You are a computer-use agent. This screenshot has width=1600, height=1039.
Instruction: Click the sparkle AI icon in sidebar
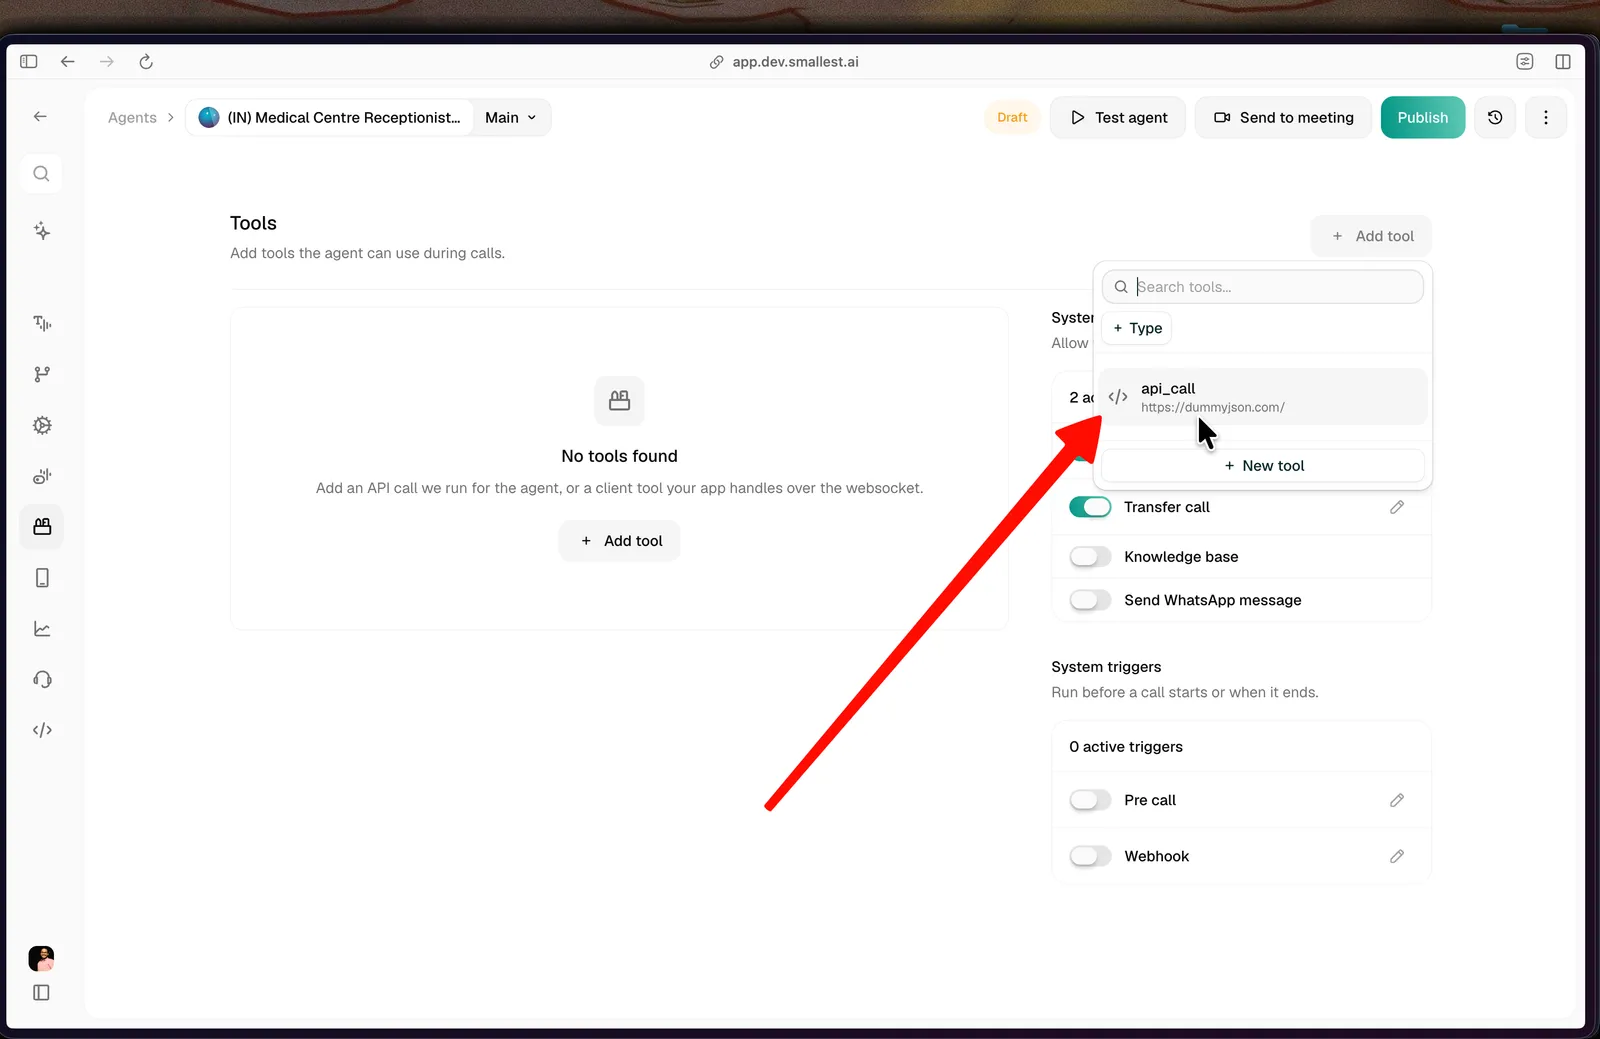pyautogui.click(x=41, y=231)
